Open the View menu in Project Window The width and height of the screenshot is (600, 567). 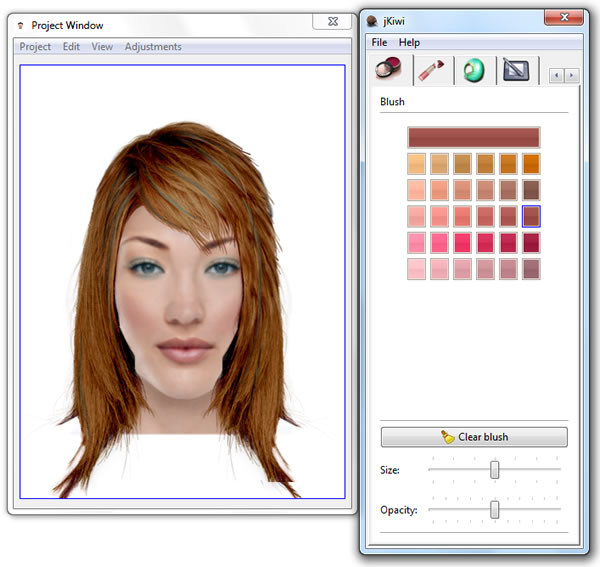coord(102,47)
